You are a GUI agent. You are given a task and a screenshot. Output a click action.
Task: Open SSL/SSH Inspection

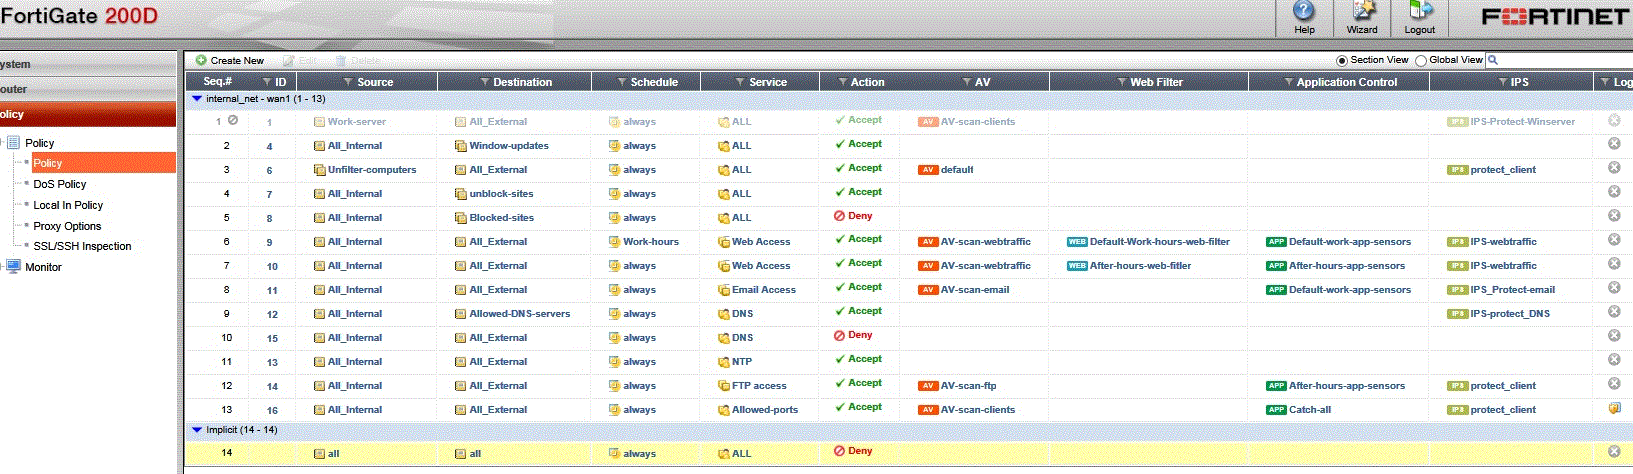[82, 246]
